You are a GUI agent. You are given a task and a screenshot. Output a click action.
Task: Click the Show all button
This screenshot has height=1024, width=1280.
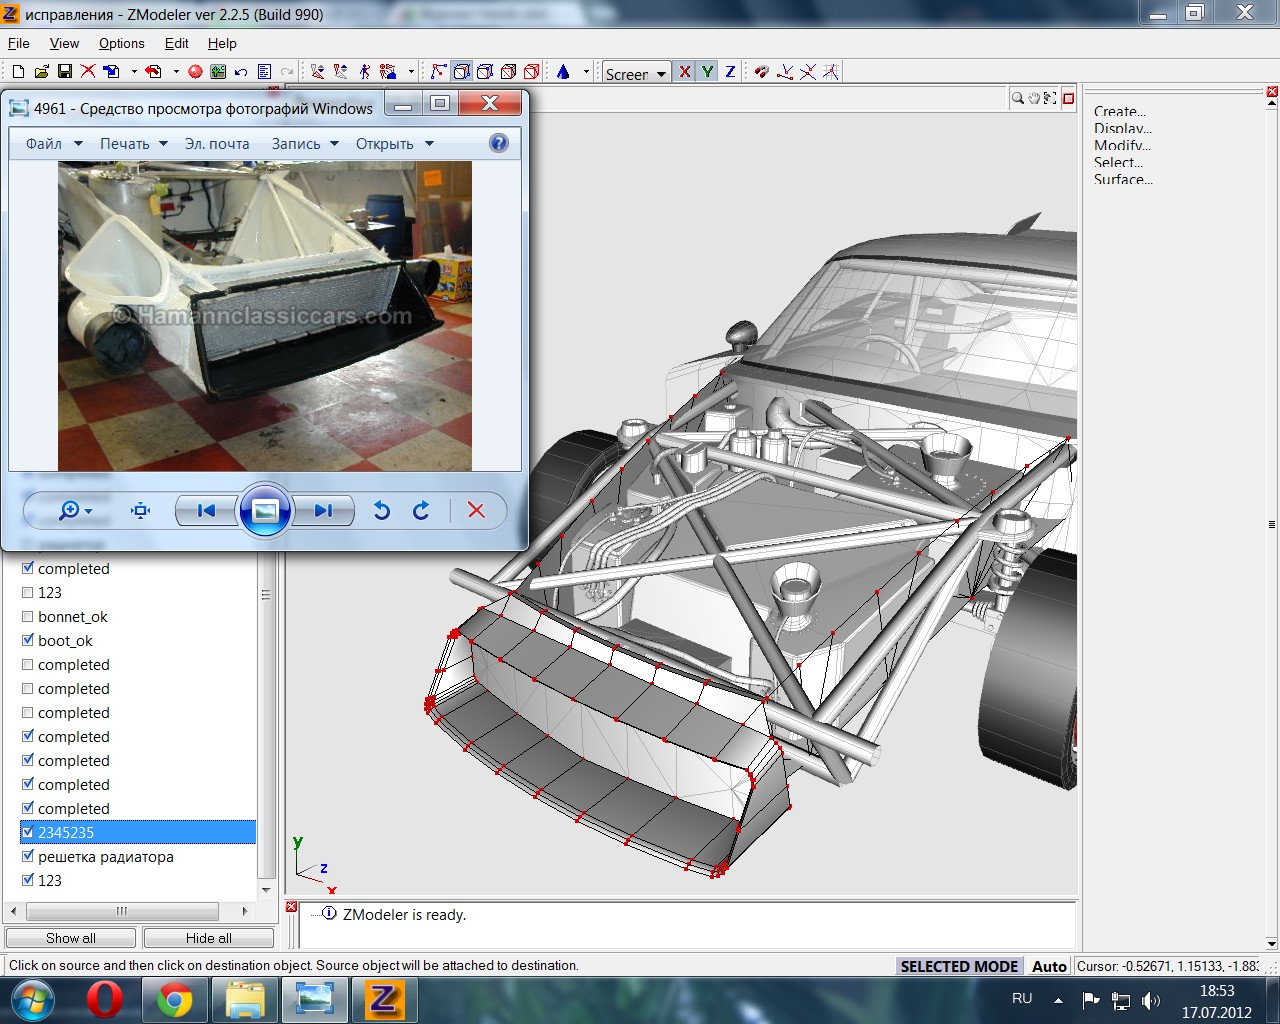71,938
